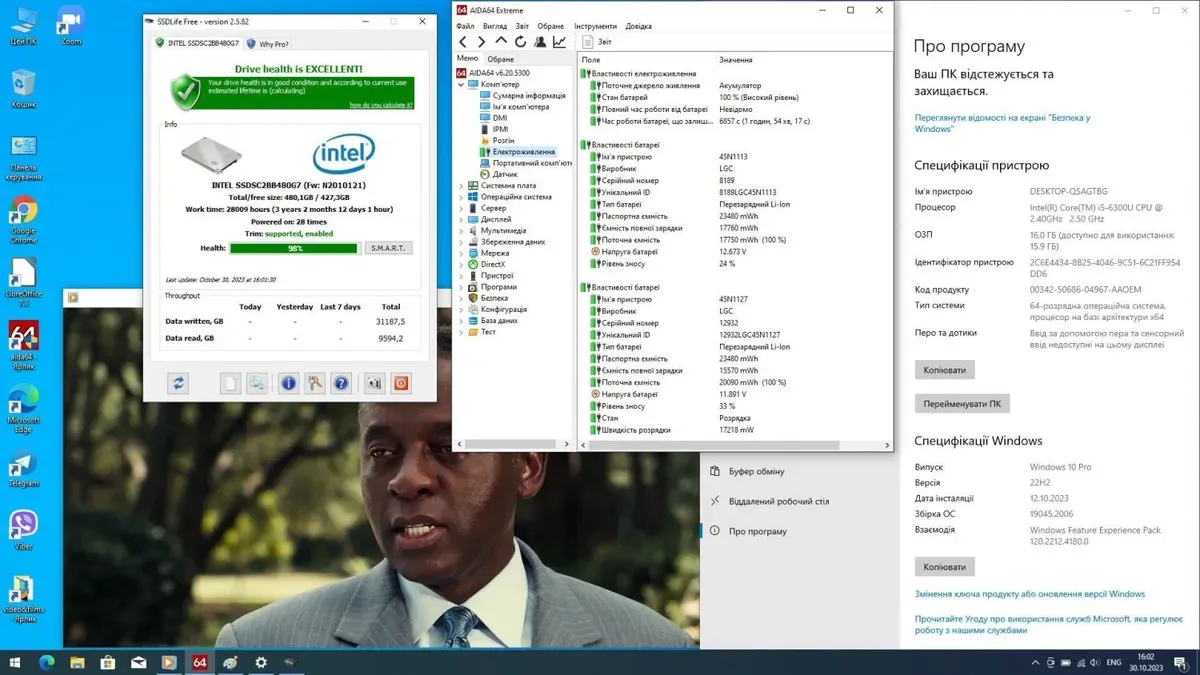Open the 'how do you calculate it?' link
The height and width of the screenshot is (675, 1200).
(380, 105)
